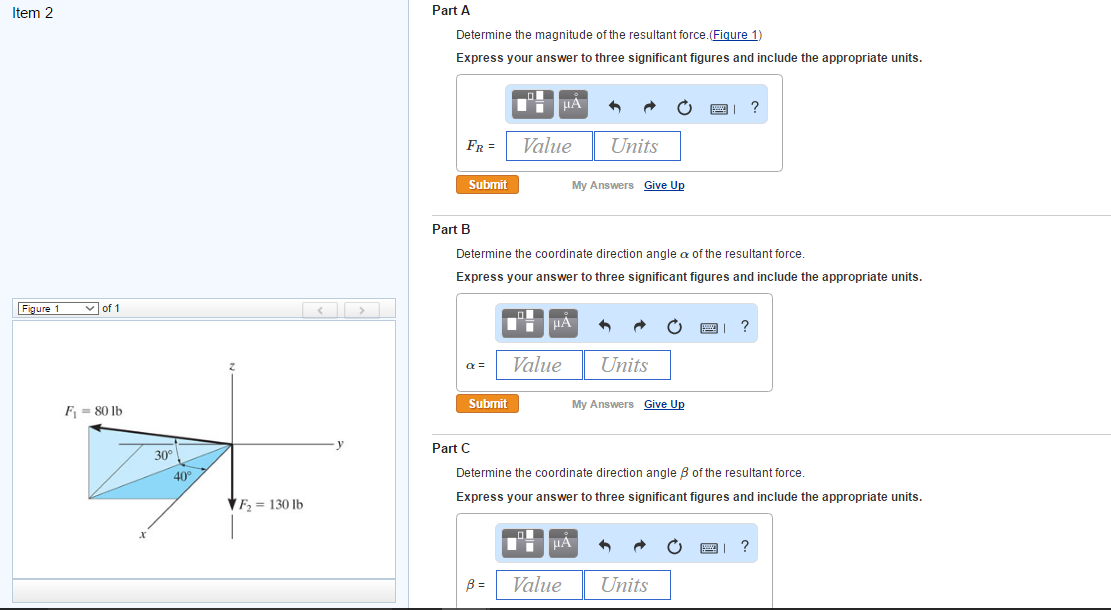Viewport: 1111px width, 610px height.
Task: Select the µÅ units icon in Part A
Action: pyautogui.click(x=571, y=103)
